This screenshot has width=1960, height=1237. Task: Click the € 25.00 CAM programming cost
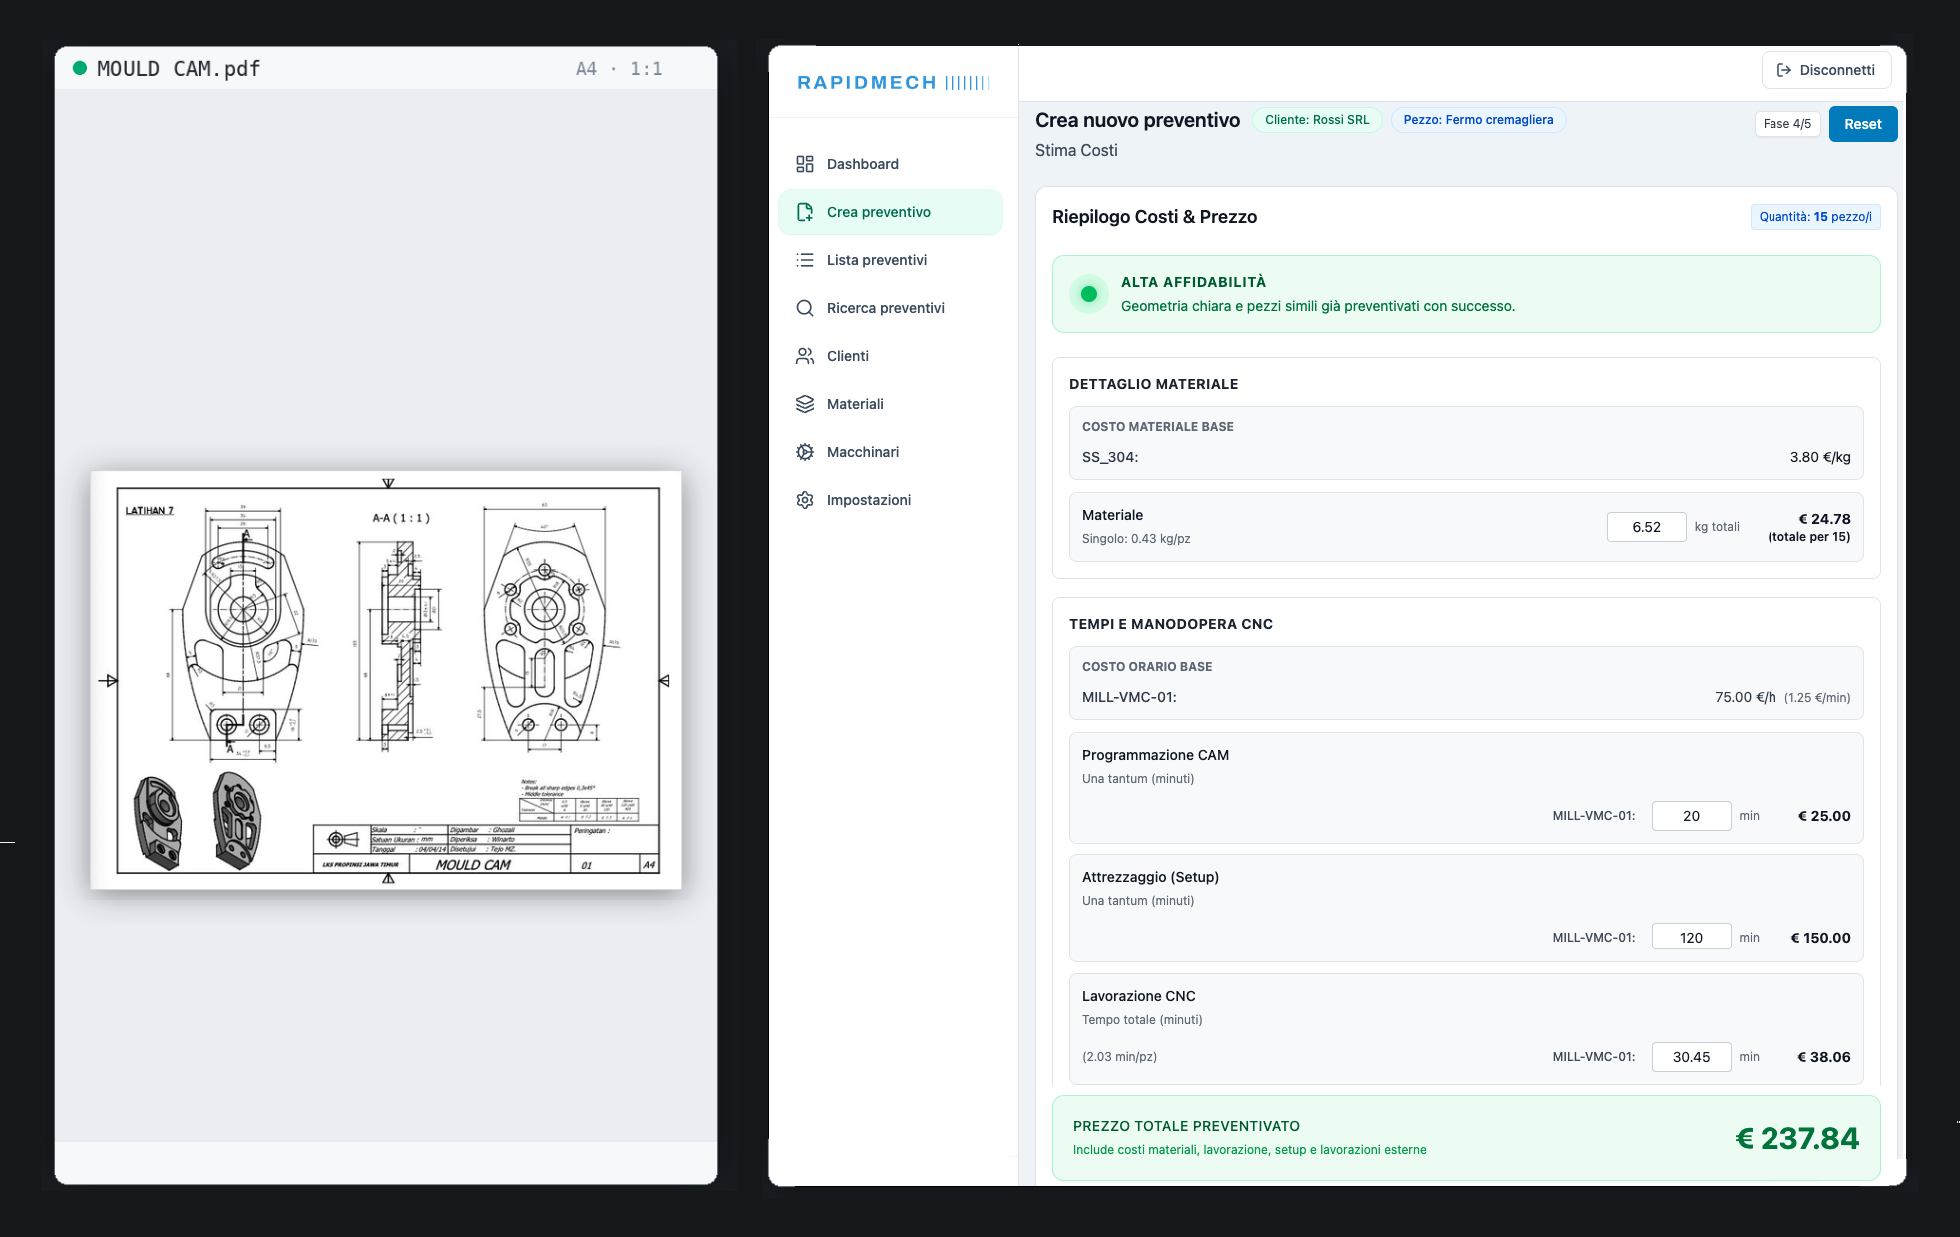tap(1824, 816)
